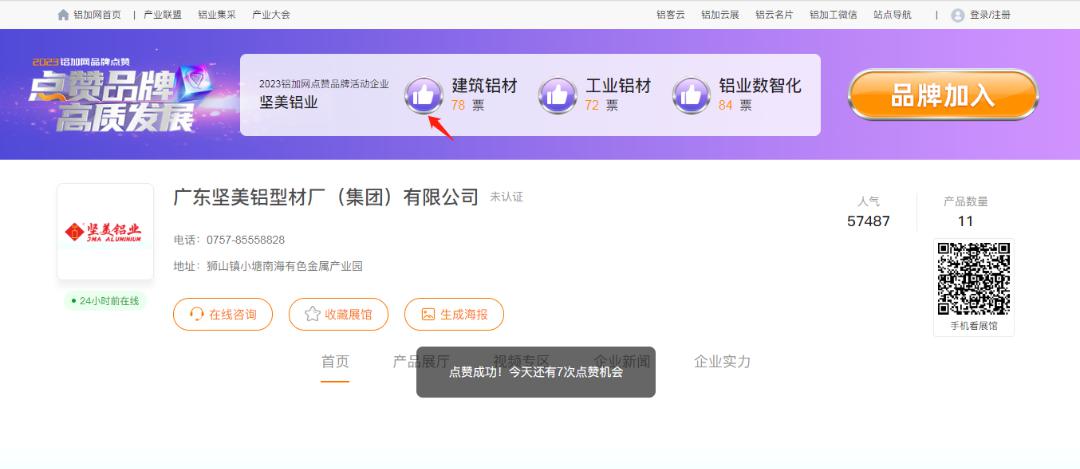Click the star icon in 收藏展馆
1080x469 pixels.
pos(312,314)
